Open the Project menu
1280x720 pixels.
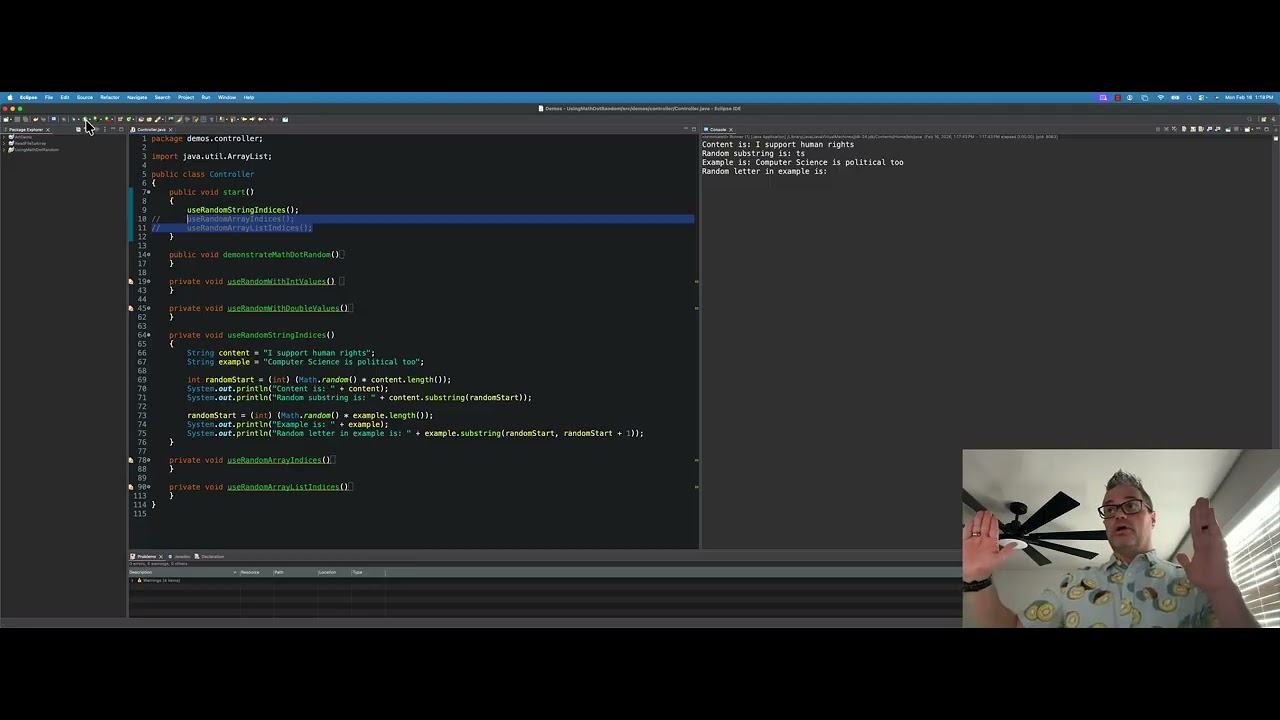[x=186, y=97]
